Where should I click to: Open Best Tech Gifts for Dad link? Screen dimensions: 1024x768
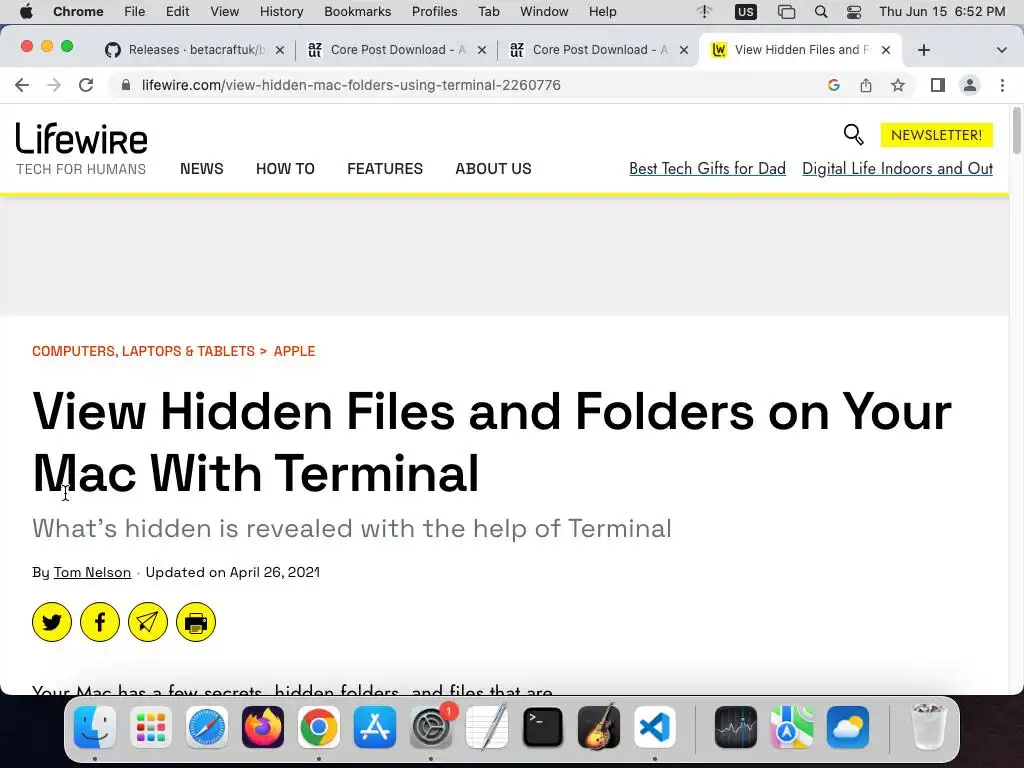pyautogui.click(x=707, y=168)
